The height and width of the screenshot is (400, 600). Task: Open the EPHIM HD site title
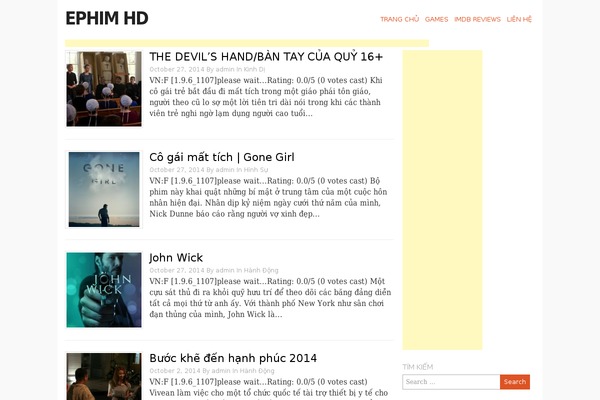pyautogui.click(x=107, y=18)
